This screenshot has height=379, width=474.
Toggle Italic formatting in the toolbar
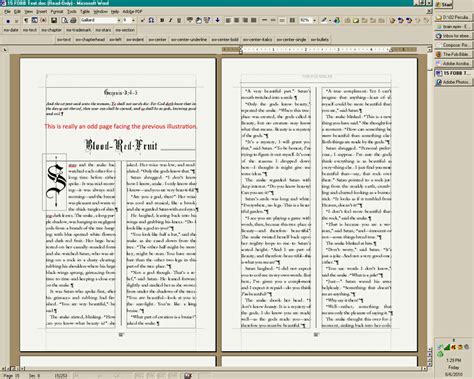pos(170,20)
